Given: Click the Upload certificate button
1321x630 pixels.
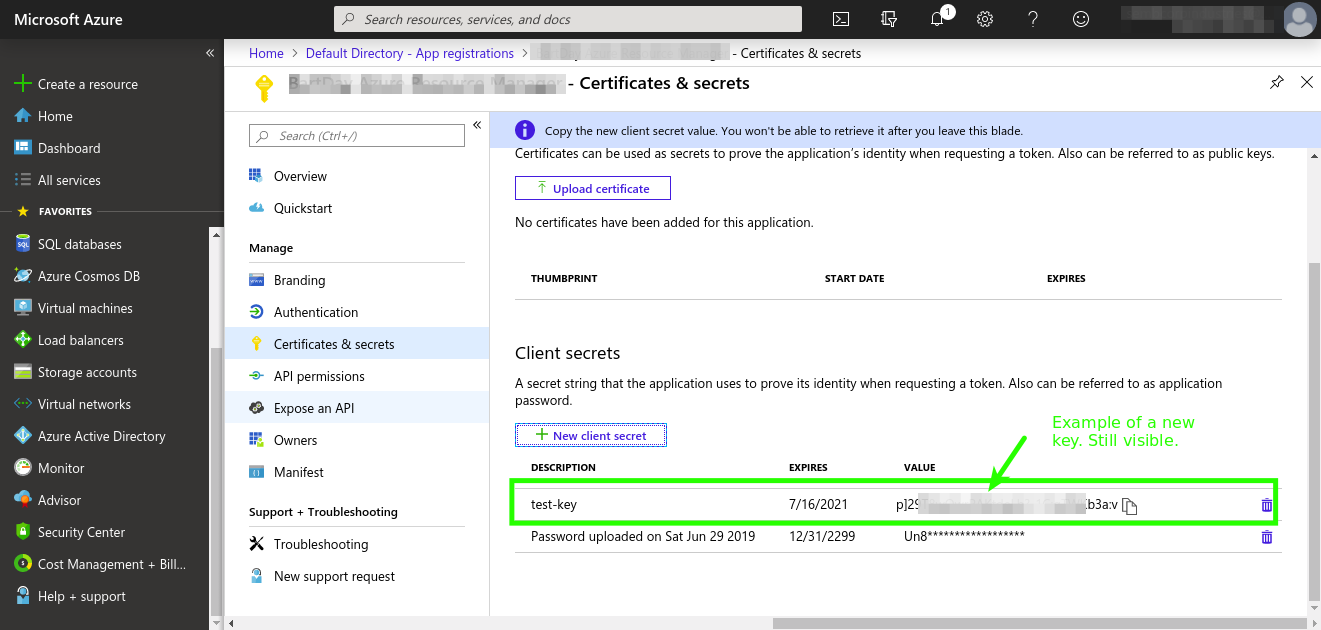Looking at the screenshot, I should click(x=593, y=188).
